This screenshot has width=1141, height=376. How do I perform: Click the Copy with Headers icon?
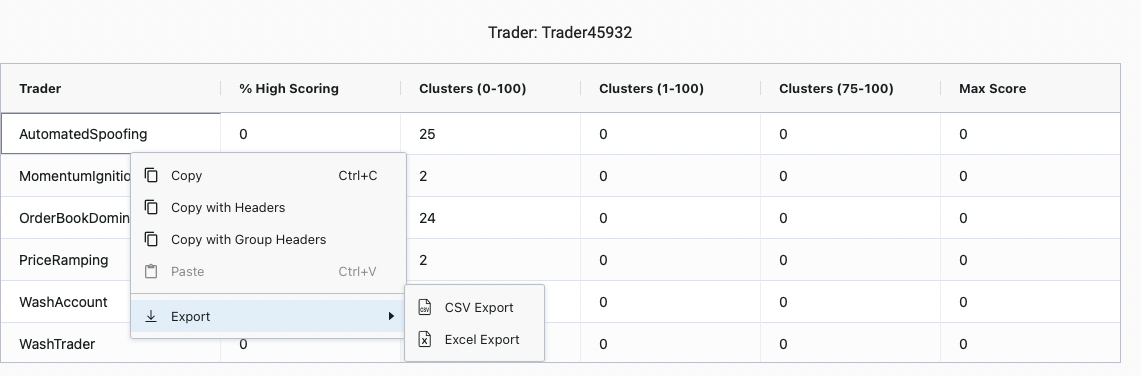click(x=151, y=207)
